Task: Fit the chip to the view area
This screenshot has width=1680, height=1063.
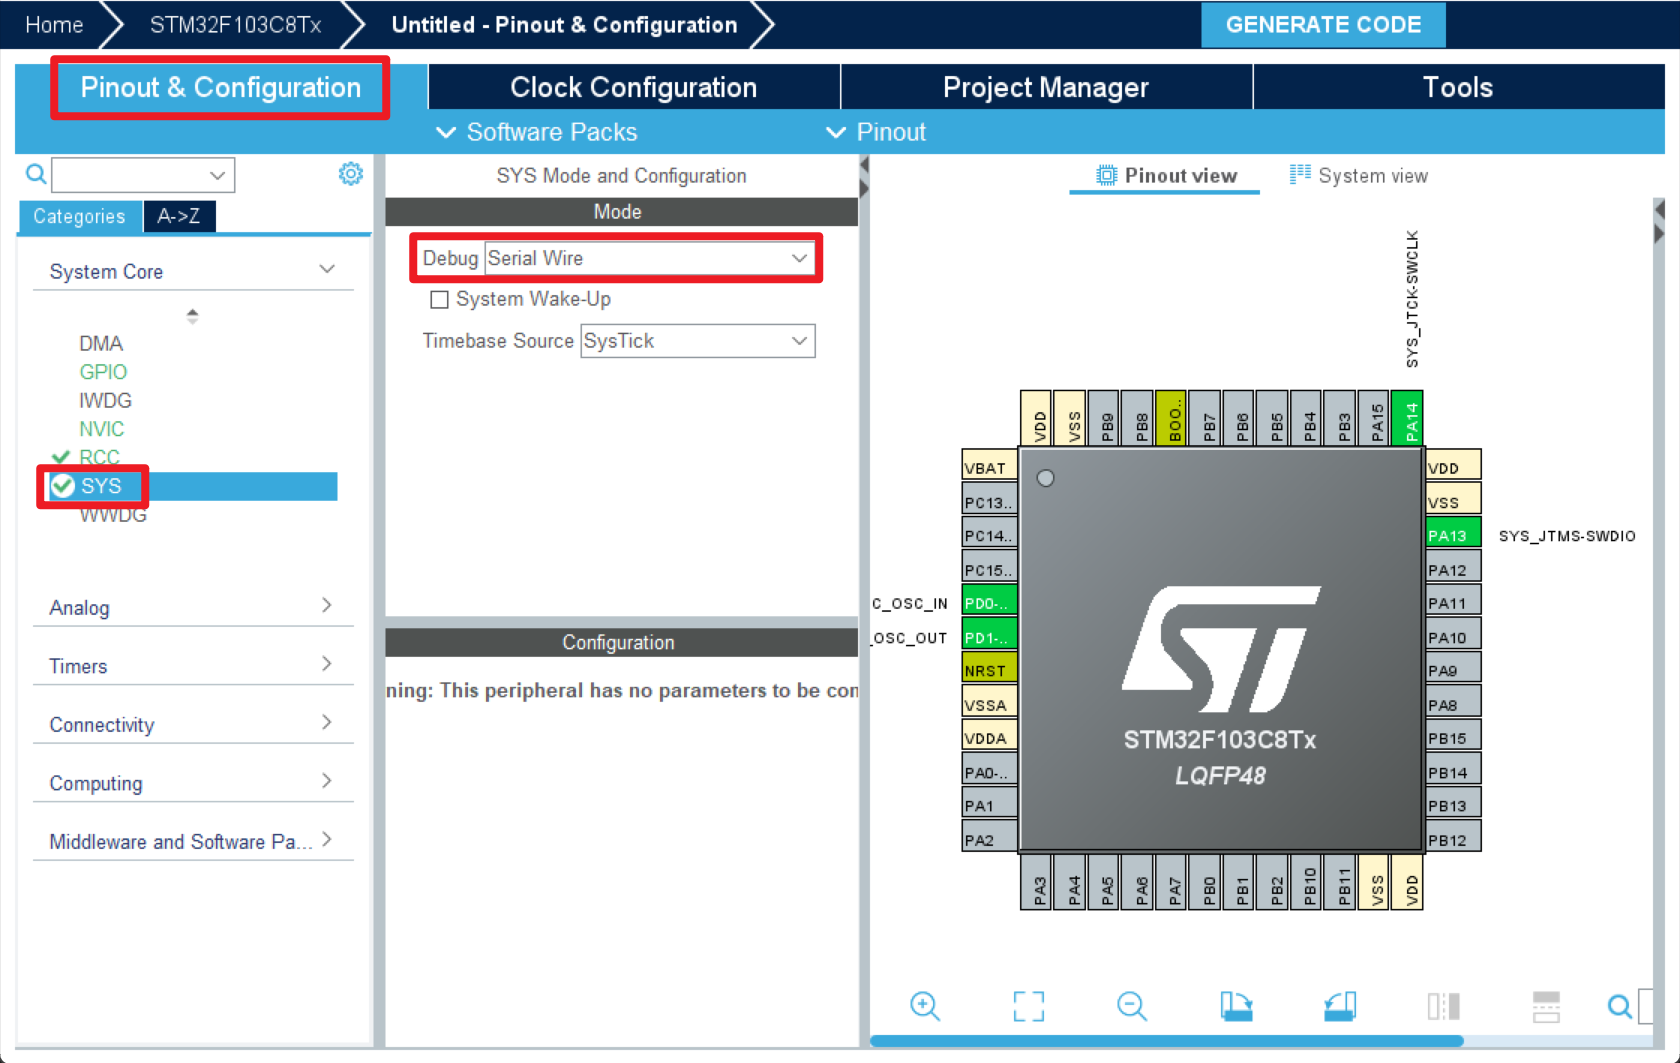Action: click(1028, 1006)
